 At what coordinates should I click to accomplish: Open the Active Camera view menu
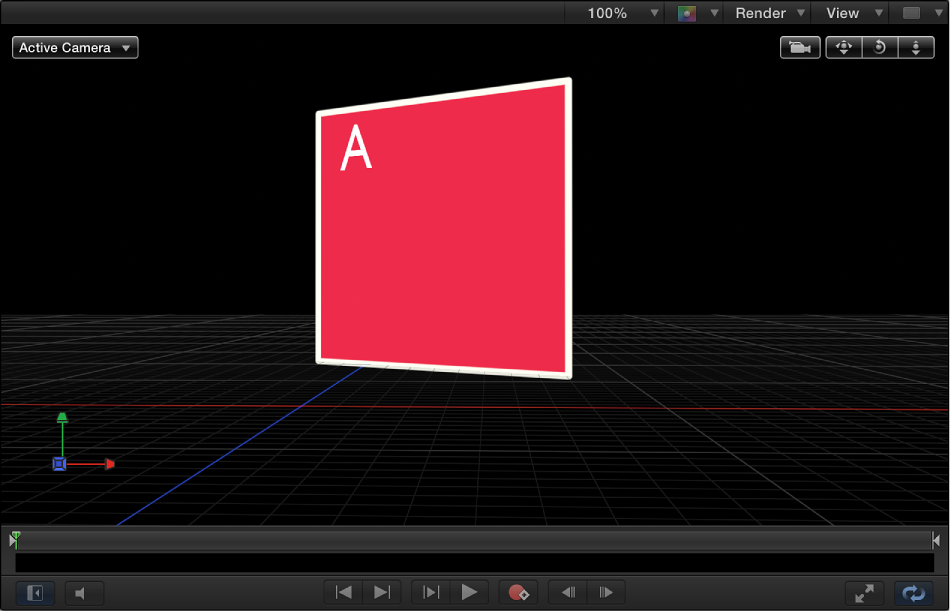(x=74, y=47)
